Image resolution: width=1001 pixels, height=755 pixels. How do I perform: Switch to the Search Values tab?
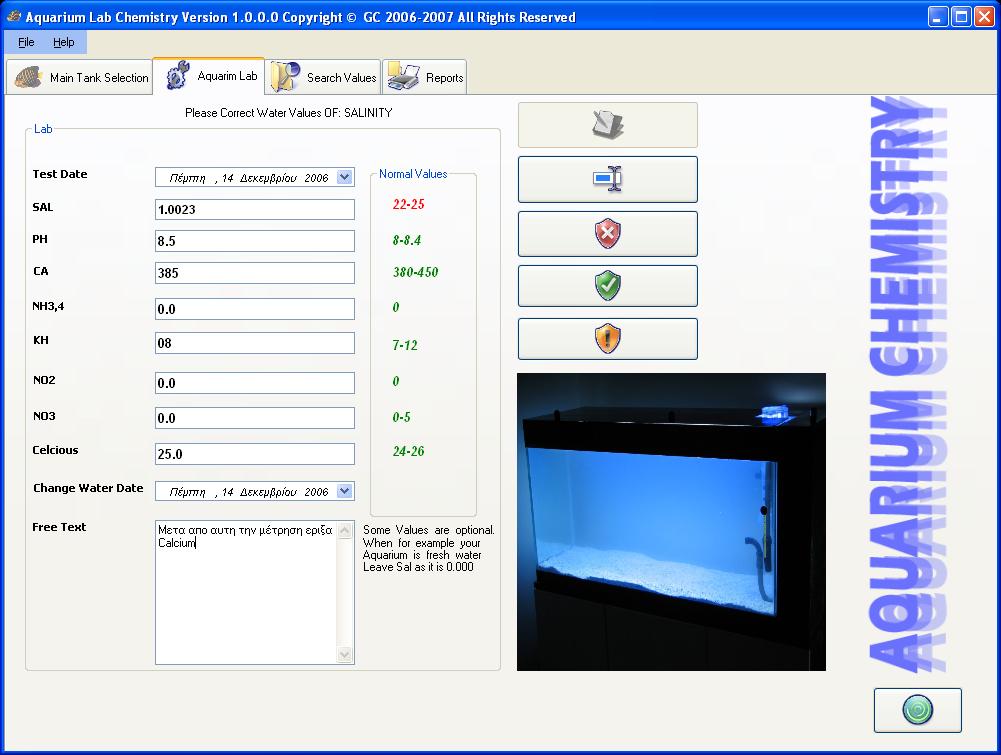[324, 77]
